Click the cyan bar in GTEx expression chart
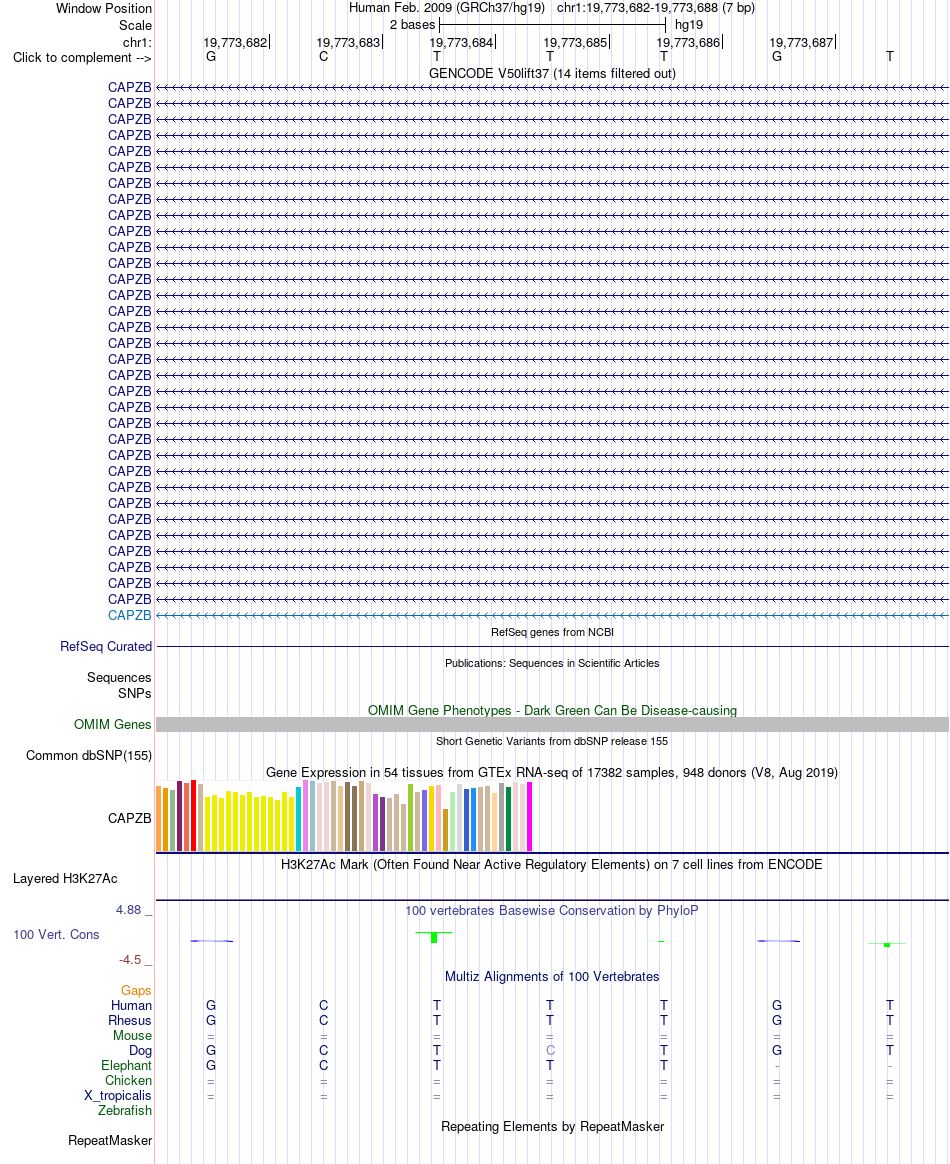The image size is (950, 1164). 298,819
